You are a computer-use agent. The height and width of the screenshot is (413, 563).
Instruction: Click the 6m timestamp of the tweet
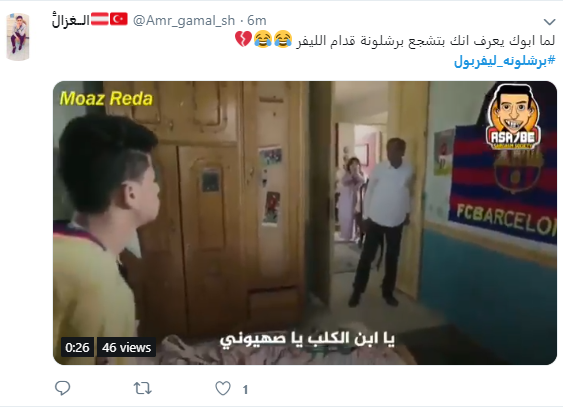257,20
